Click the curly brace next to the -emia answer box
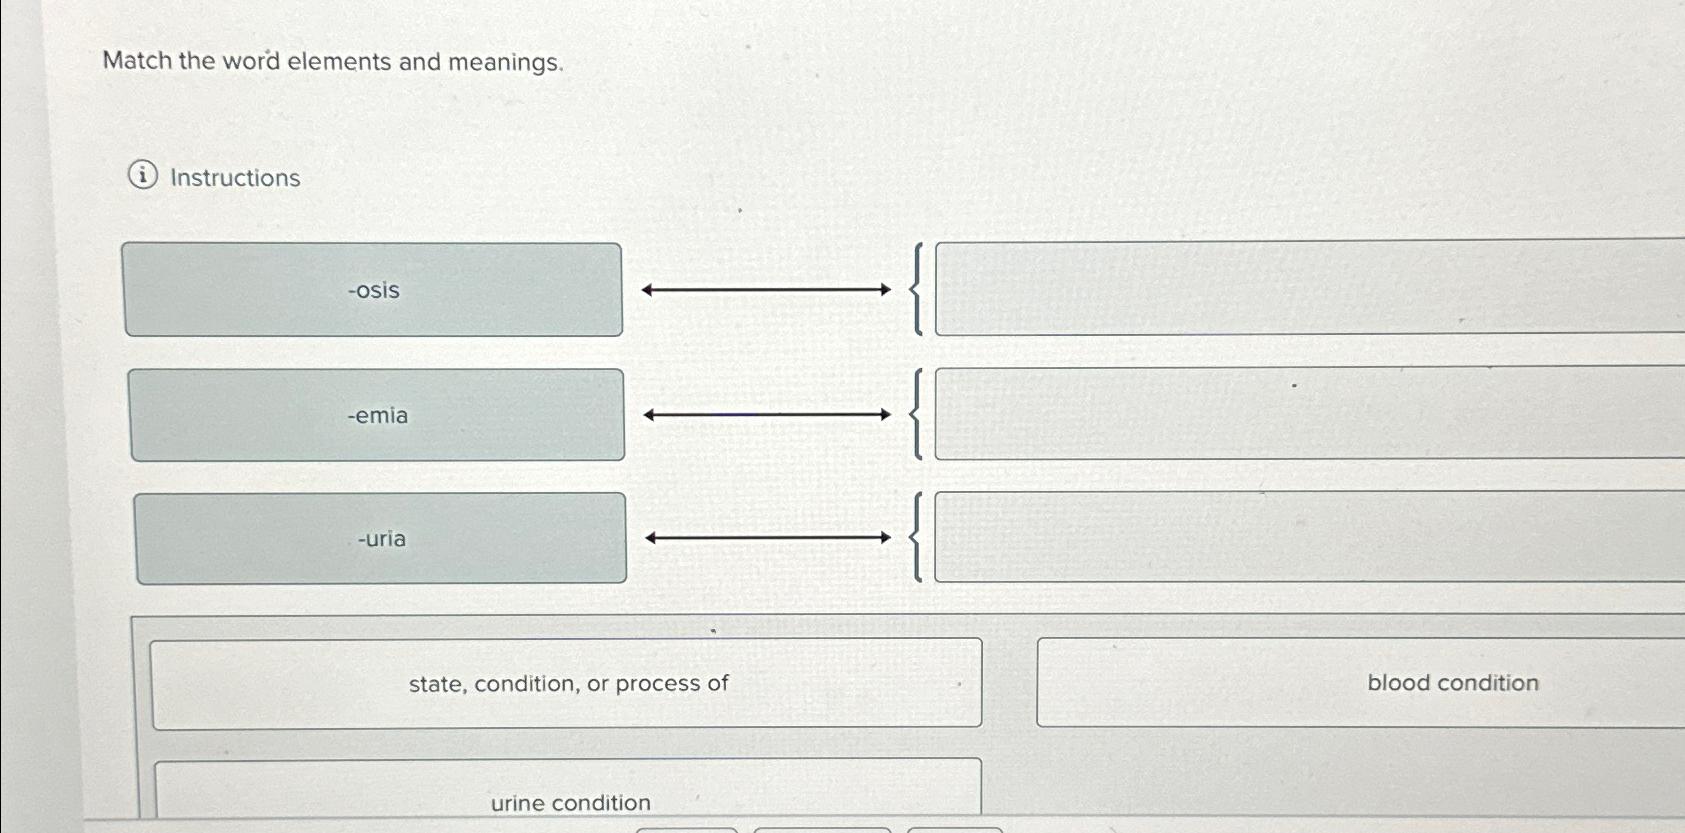Screen dimensions: 1685x833 [x=916, y=413]
